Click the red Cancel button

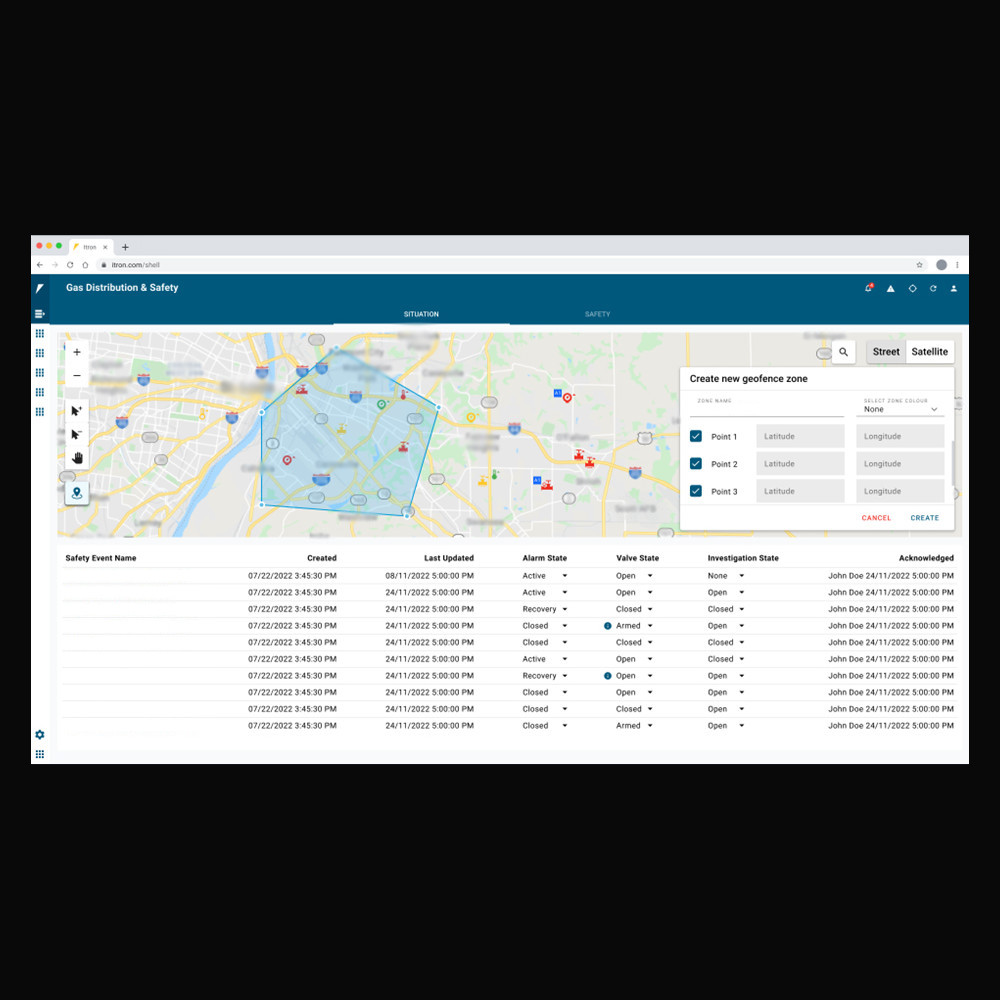click(876, 518)
